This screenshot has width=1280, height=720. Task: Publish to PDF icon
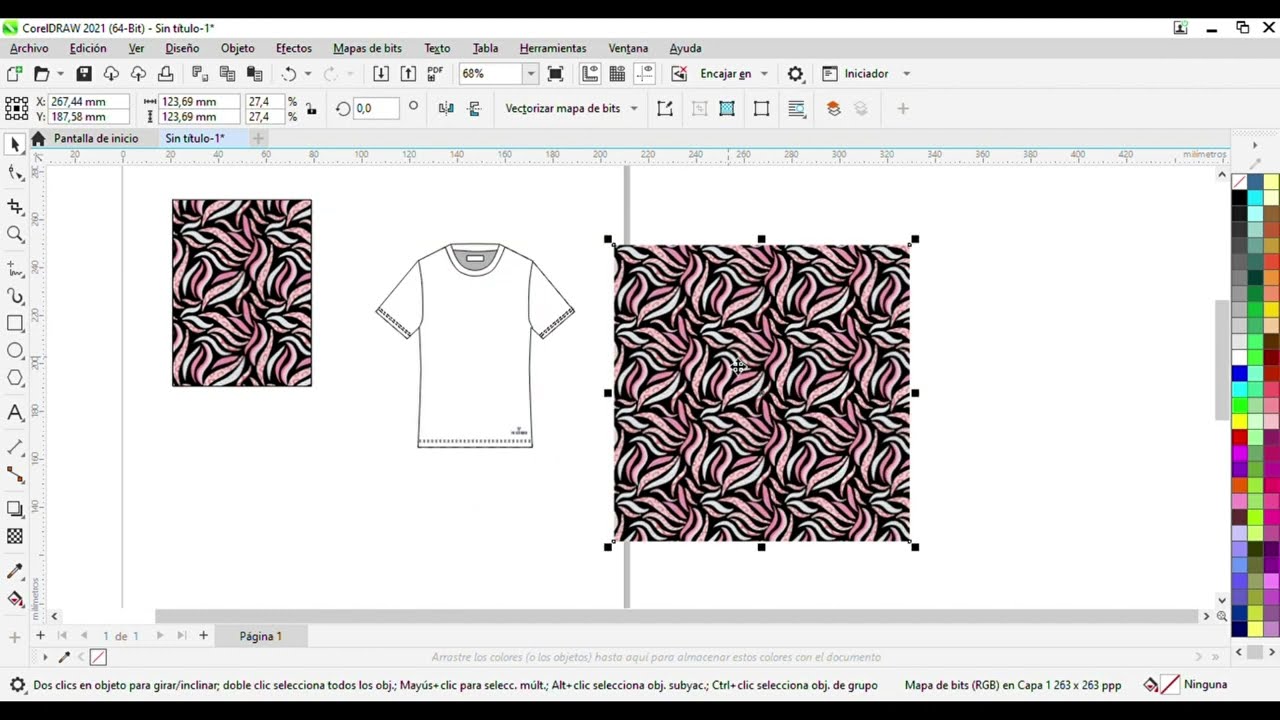435,73
